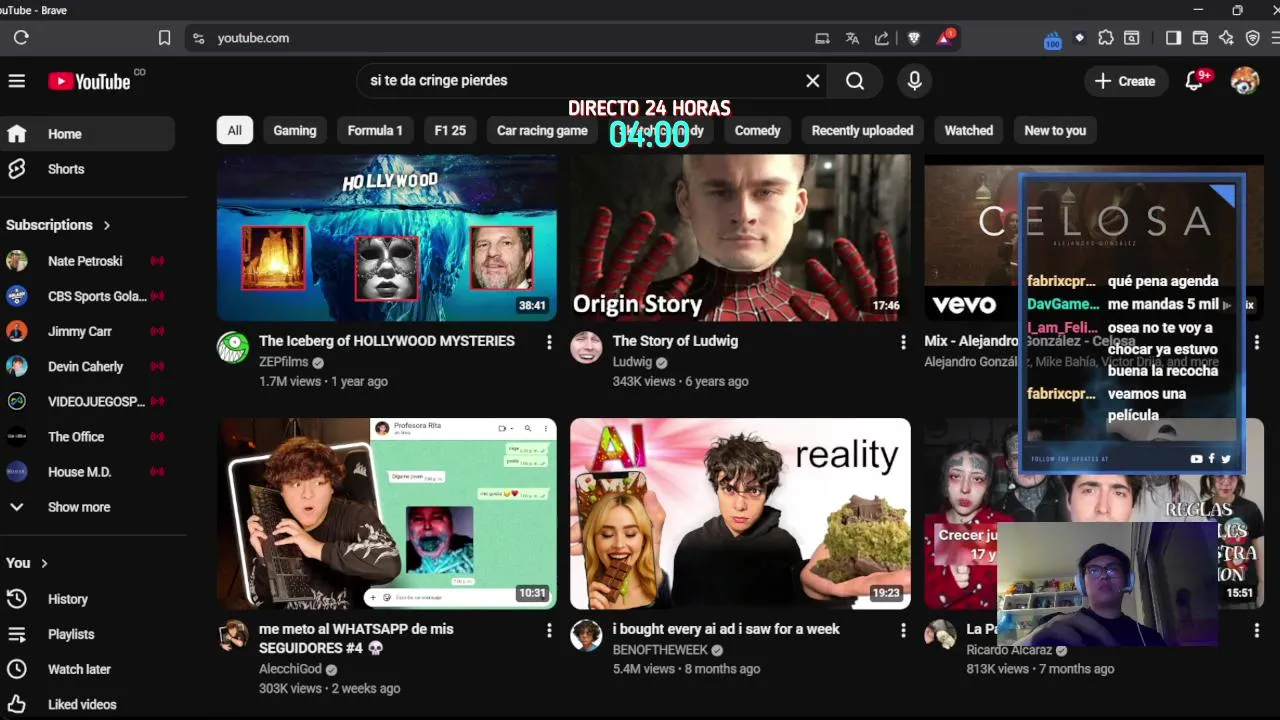Open Brave VPN shield icon
Screen dimensions: 1280x720
click(1252, 38)
